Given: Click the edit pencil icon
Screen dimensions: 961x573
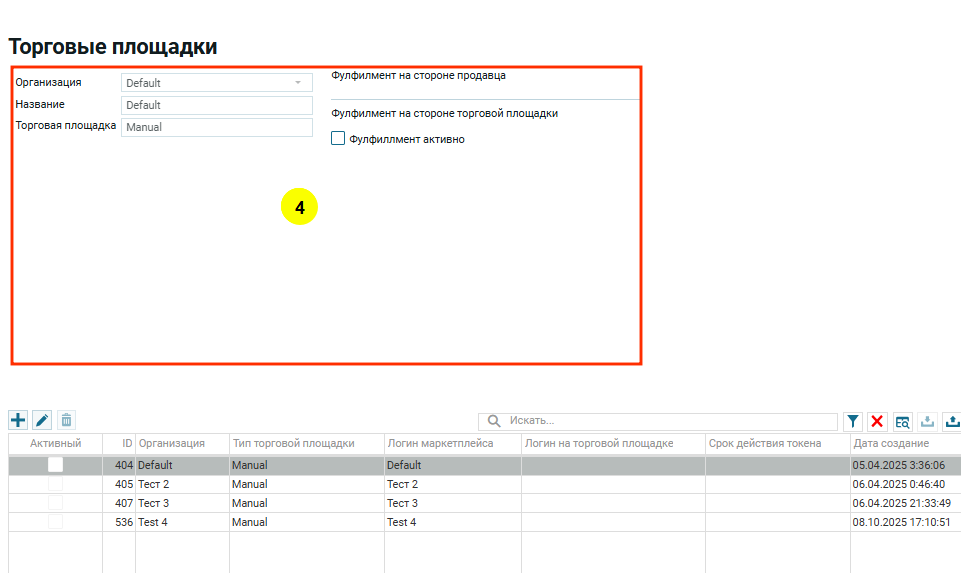Looking at the screenshot, I should [42, 421].
